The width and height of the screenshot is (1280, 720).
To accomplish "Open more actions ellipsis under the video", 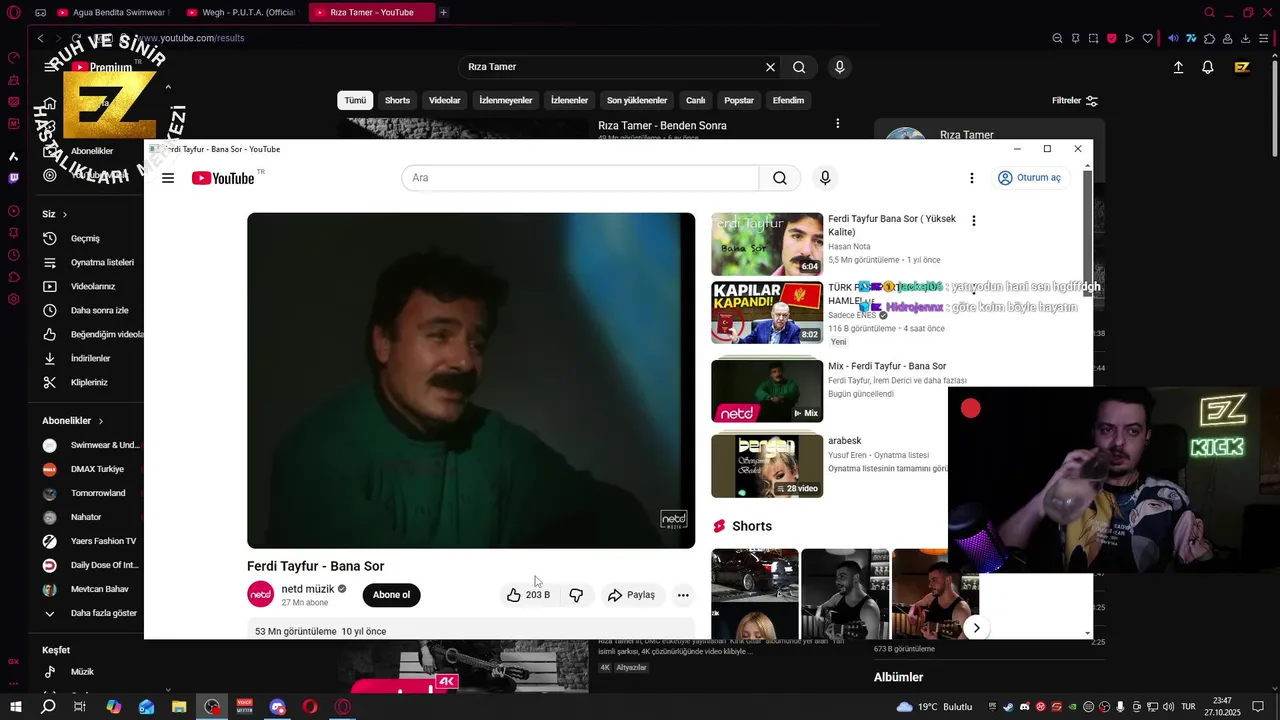I will (x=683, y=595).
